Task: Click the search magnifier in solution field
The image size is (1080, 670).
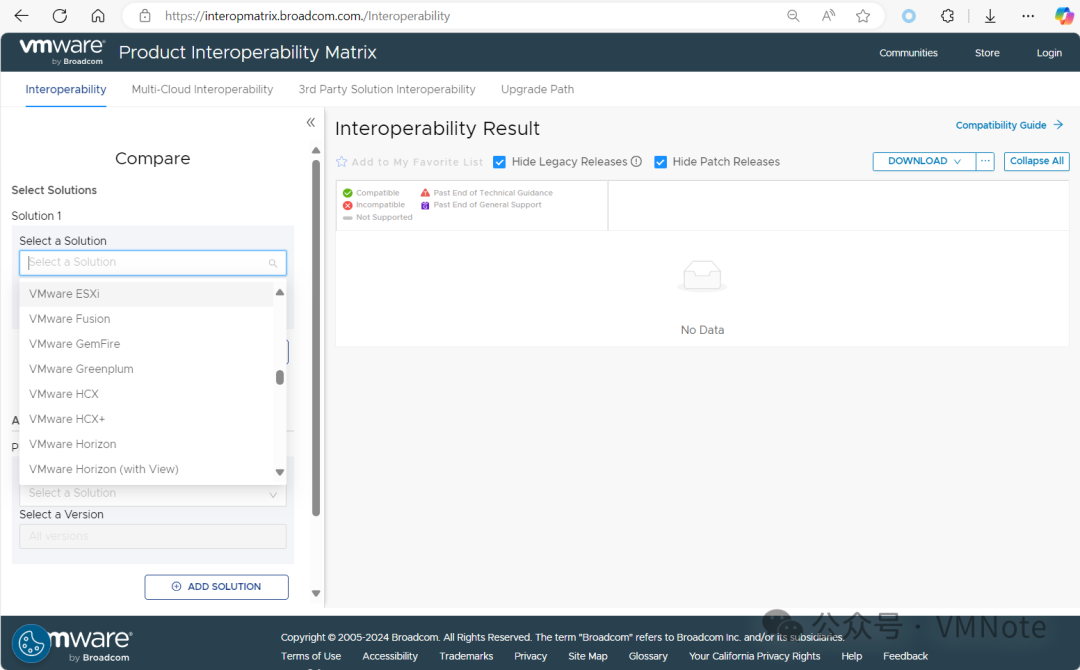Action: [x=273, y=263]
